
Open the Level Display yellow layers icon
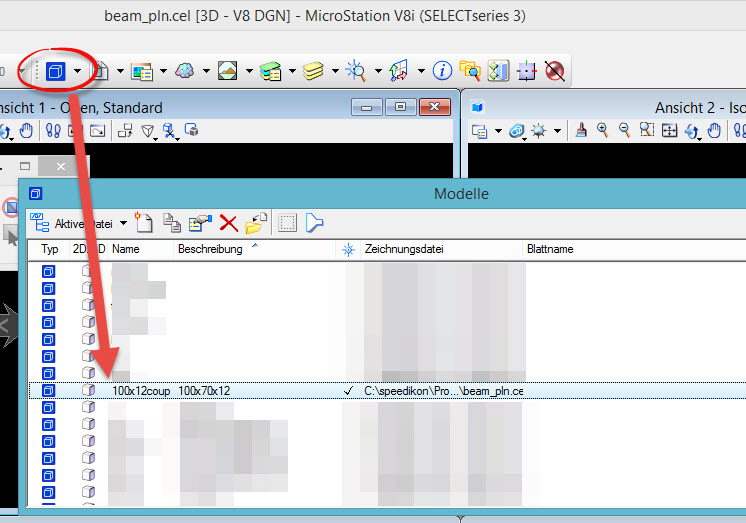(x=313, y=71)
